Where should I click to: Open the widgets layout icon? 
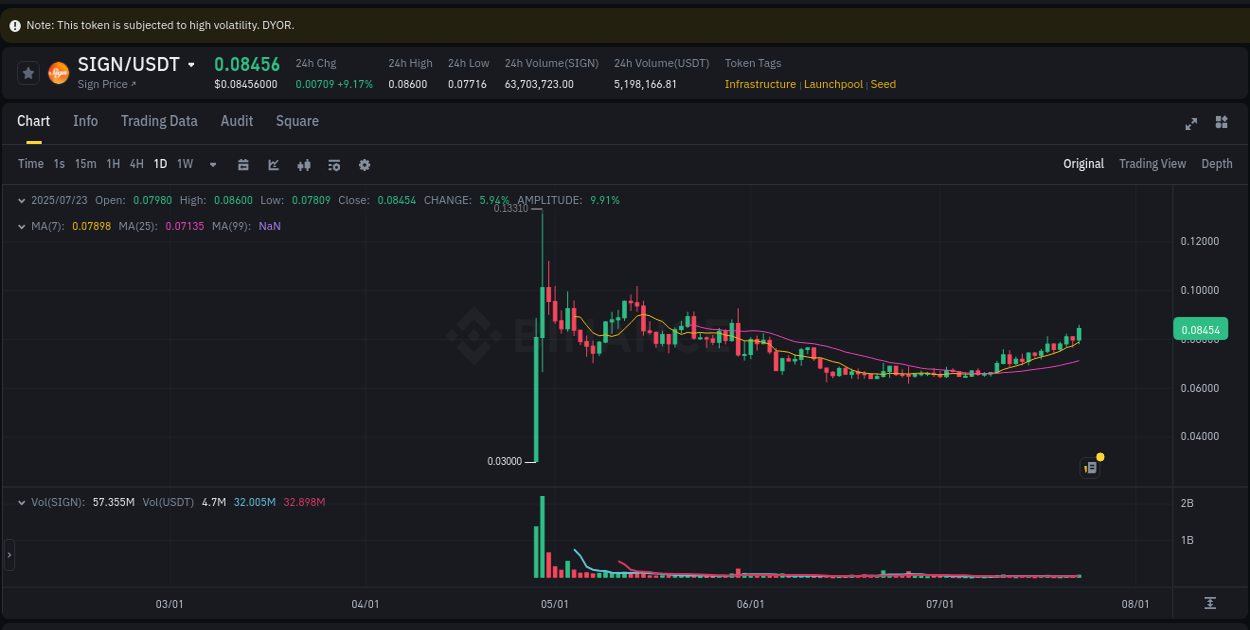[x=1220, y=123]
